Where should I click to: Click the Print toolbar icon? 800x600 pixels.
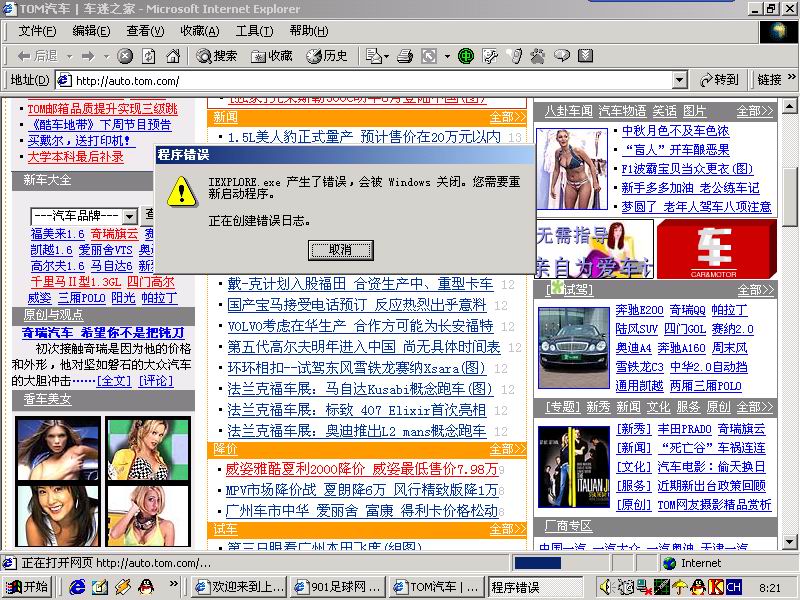[405, 56]
